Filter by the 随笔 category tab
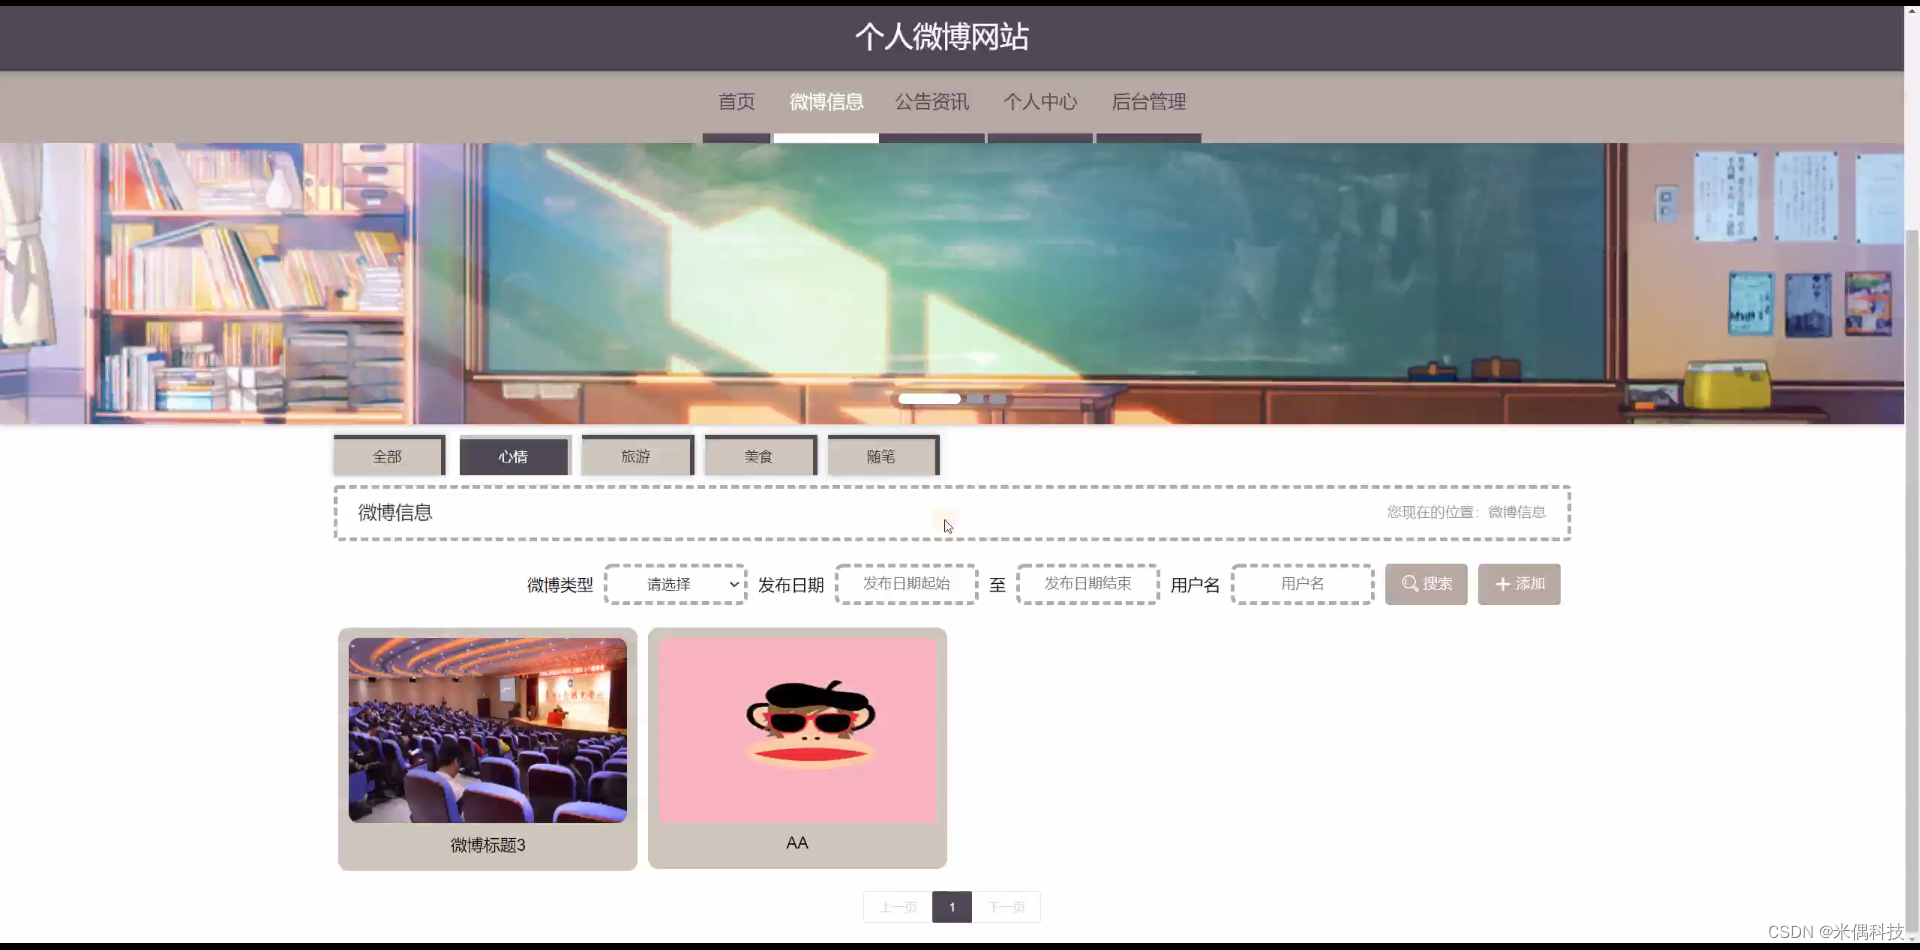Viewport: 1920px width, 950px height. [882, 456]
